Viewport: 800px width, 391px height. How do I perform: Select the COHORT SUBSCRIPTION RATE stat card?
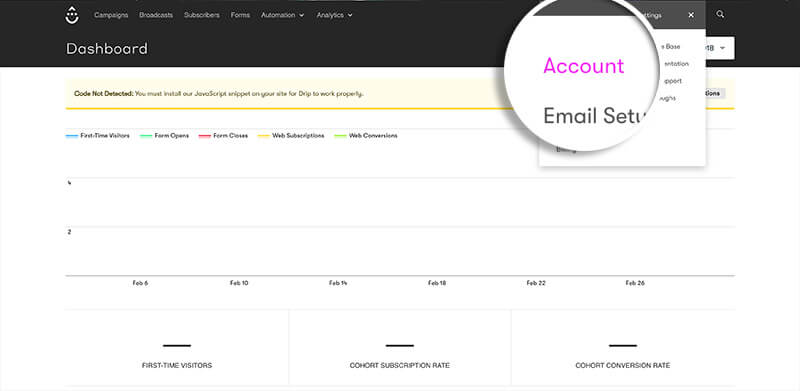point(399,348)
